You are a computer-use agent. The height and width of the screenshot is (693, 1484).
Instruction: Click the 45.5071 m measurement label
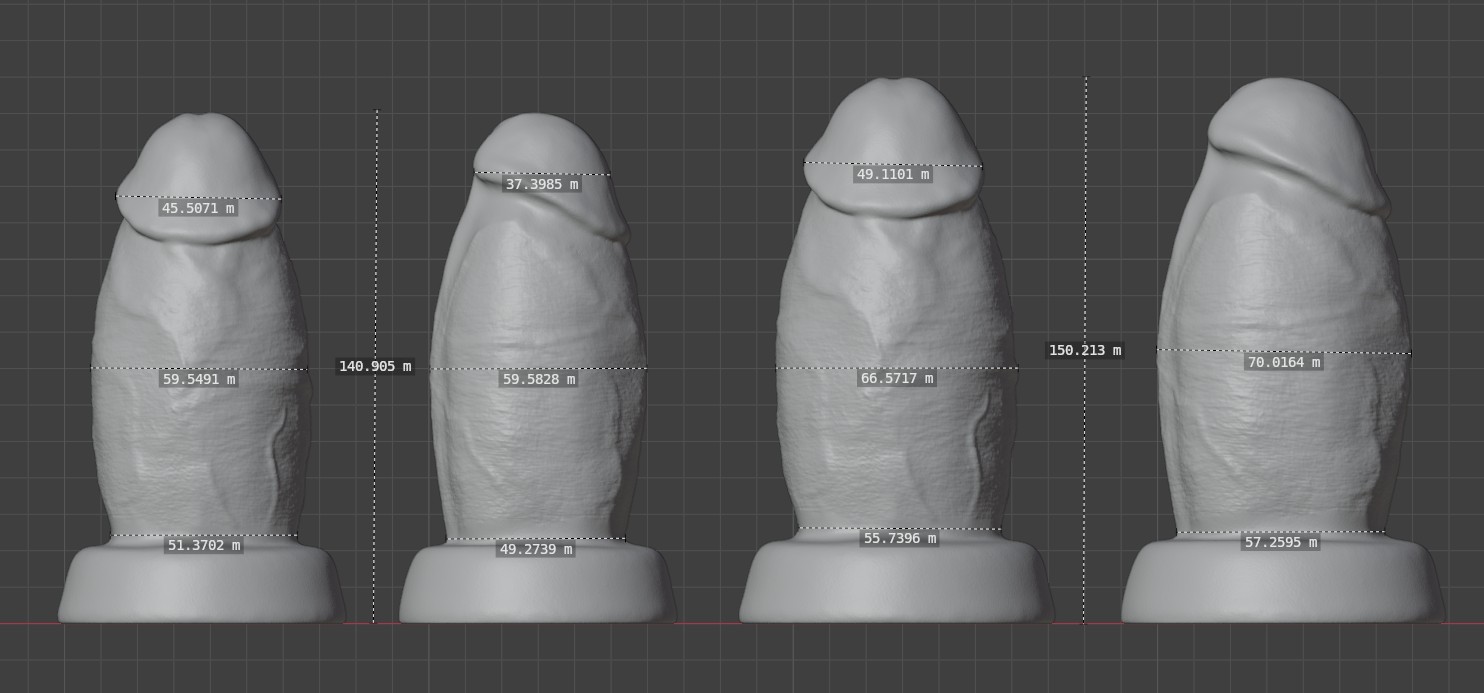(198, 209)
